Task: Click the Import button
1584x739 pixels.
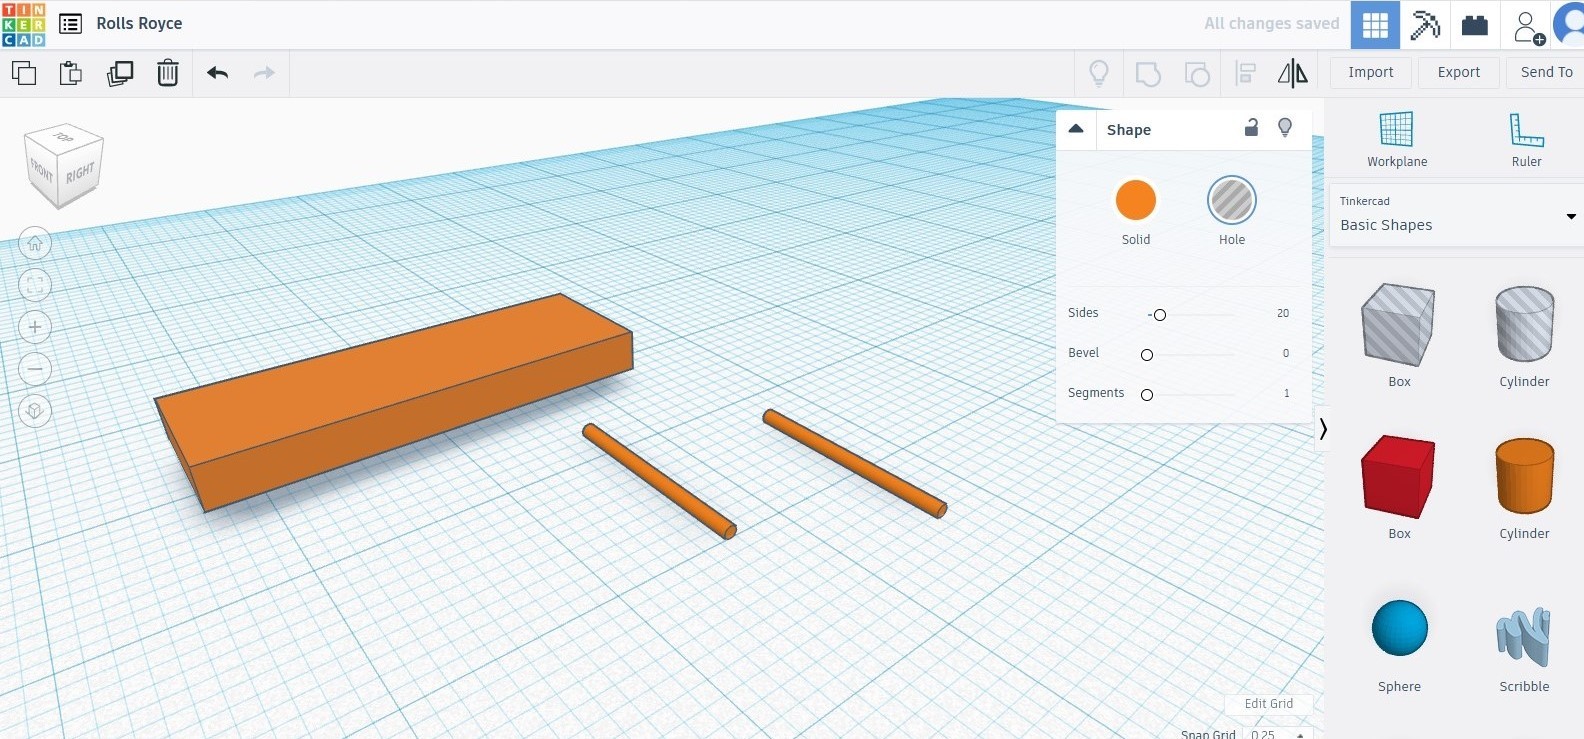Action: [1370, 73]
